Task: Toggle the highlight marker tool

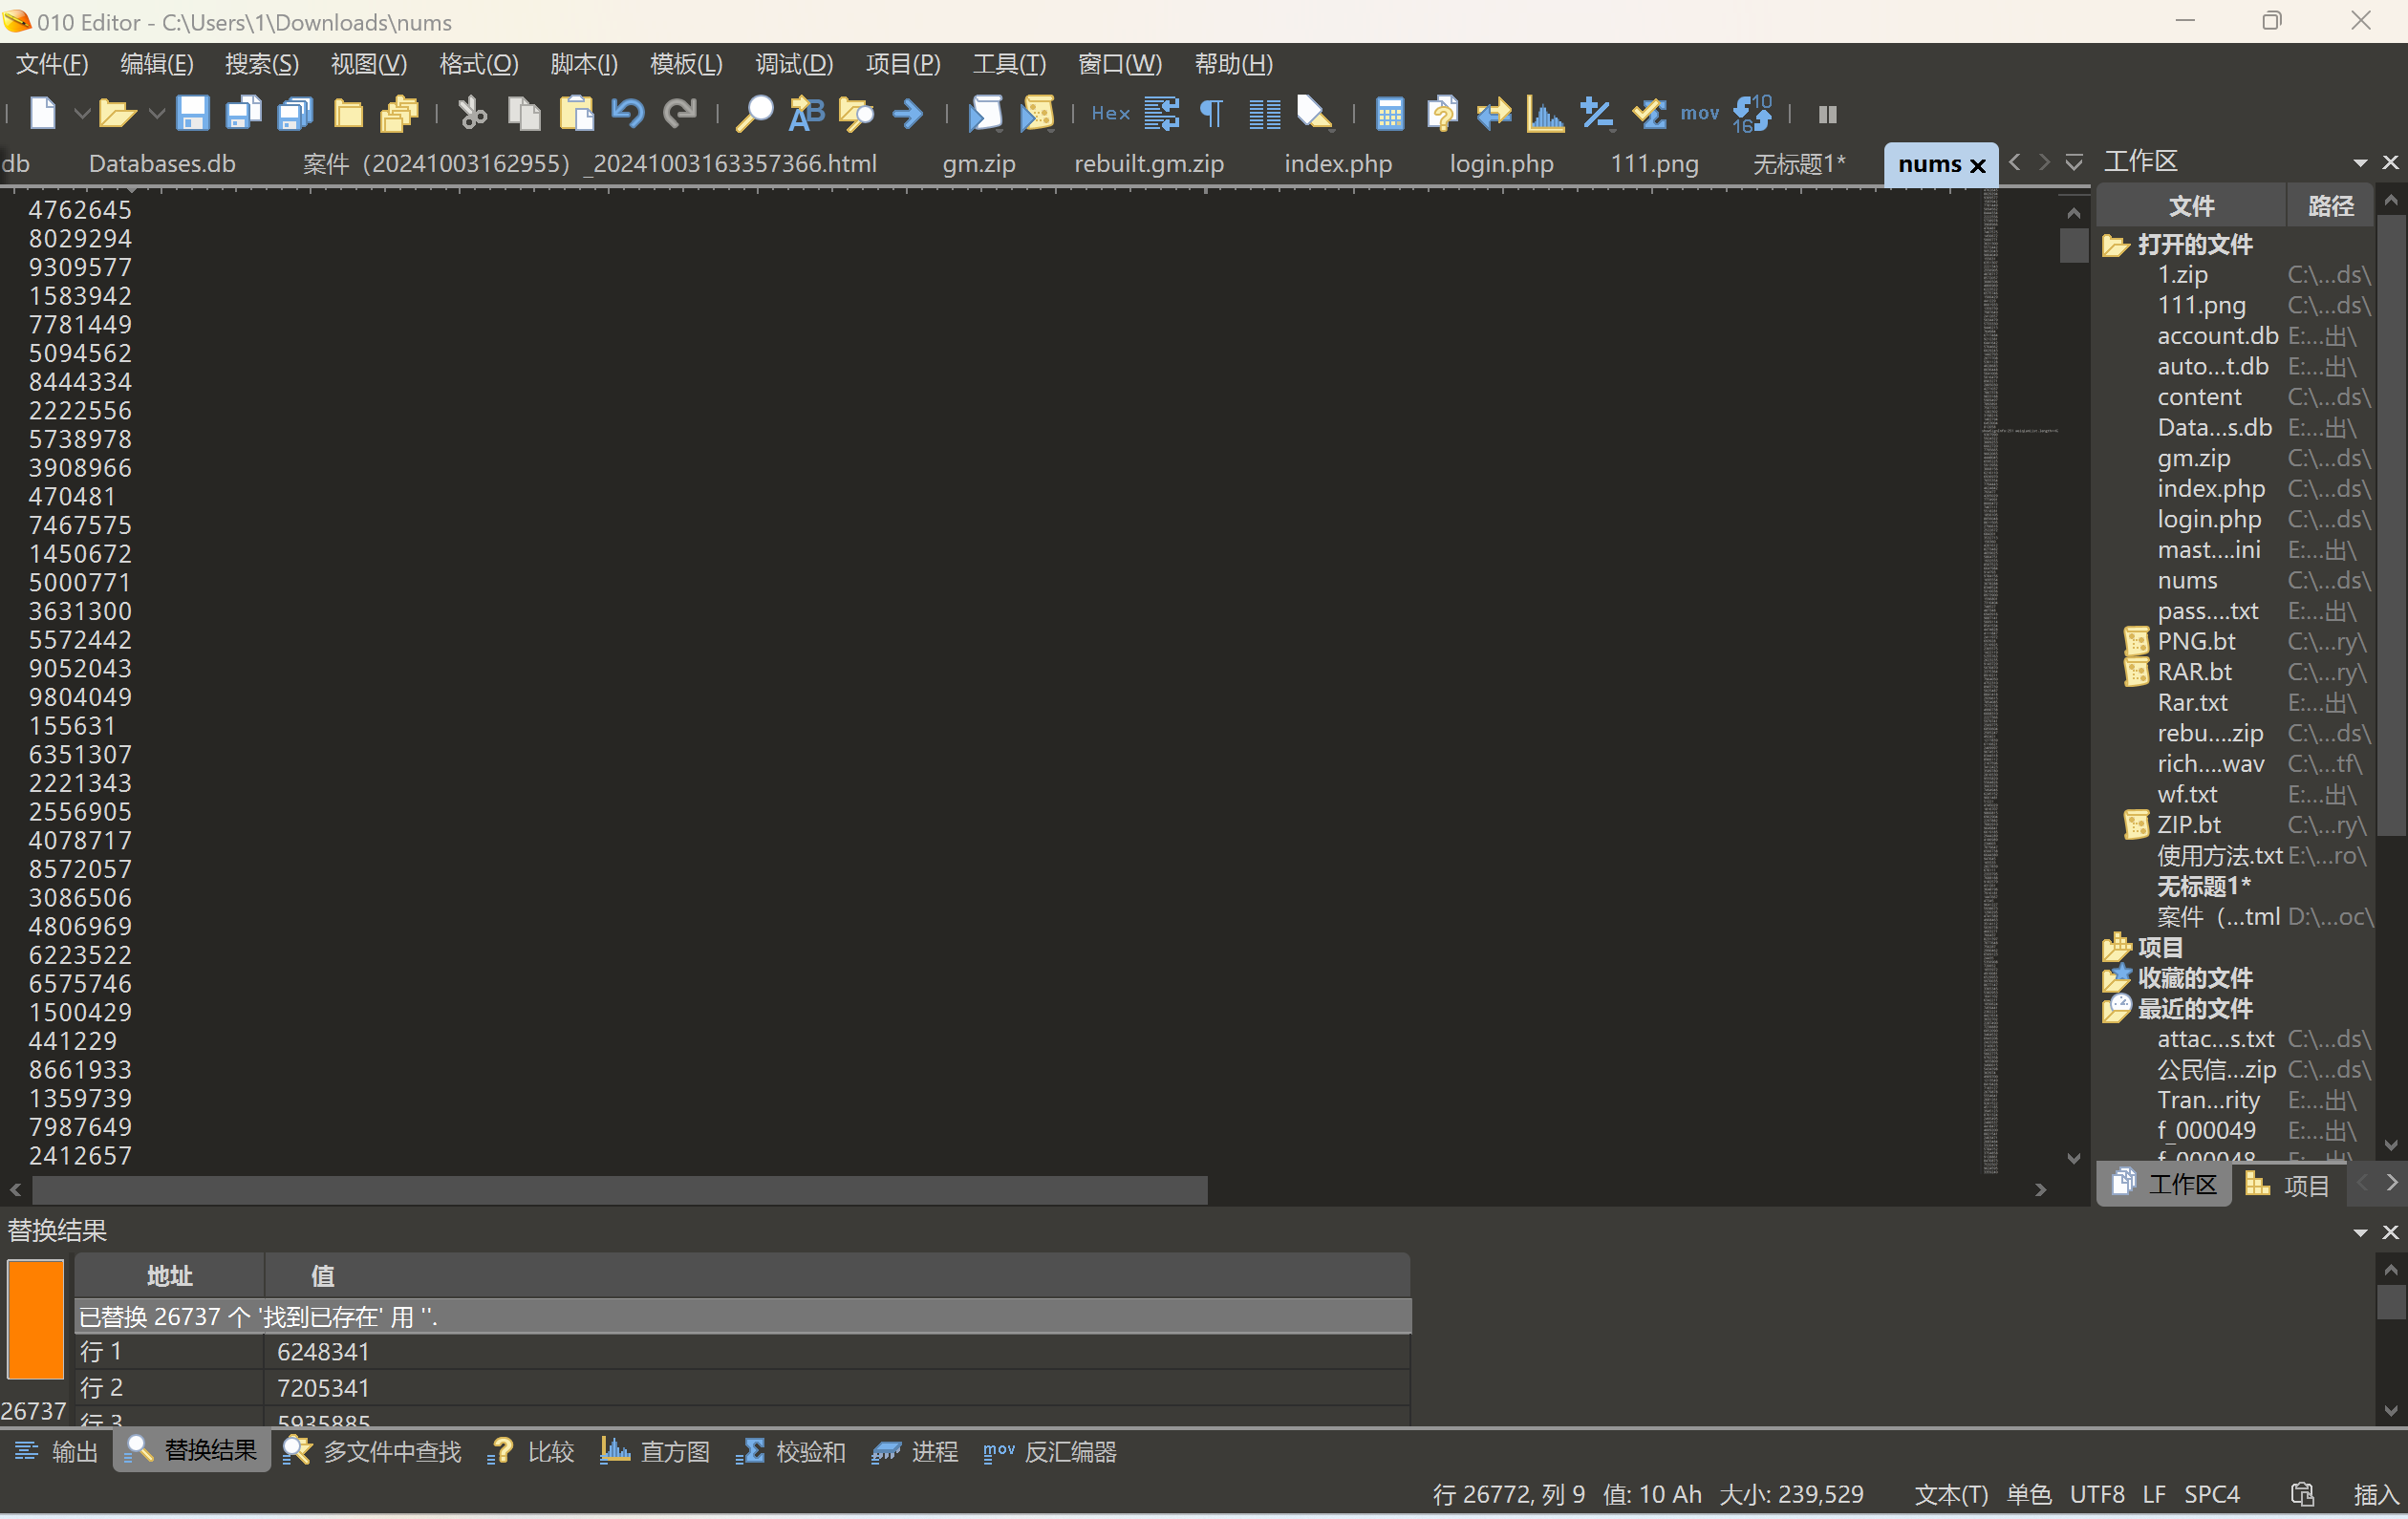Action: [1314, 114]
